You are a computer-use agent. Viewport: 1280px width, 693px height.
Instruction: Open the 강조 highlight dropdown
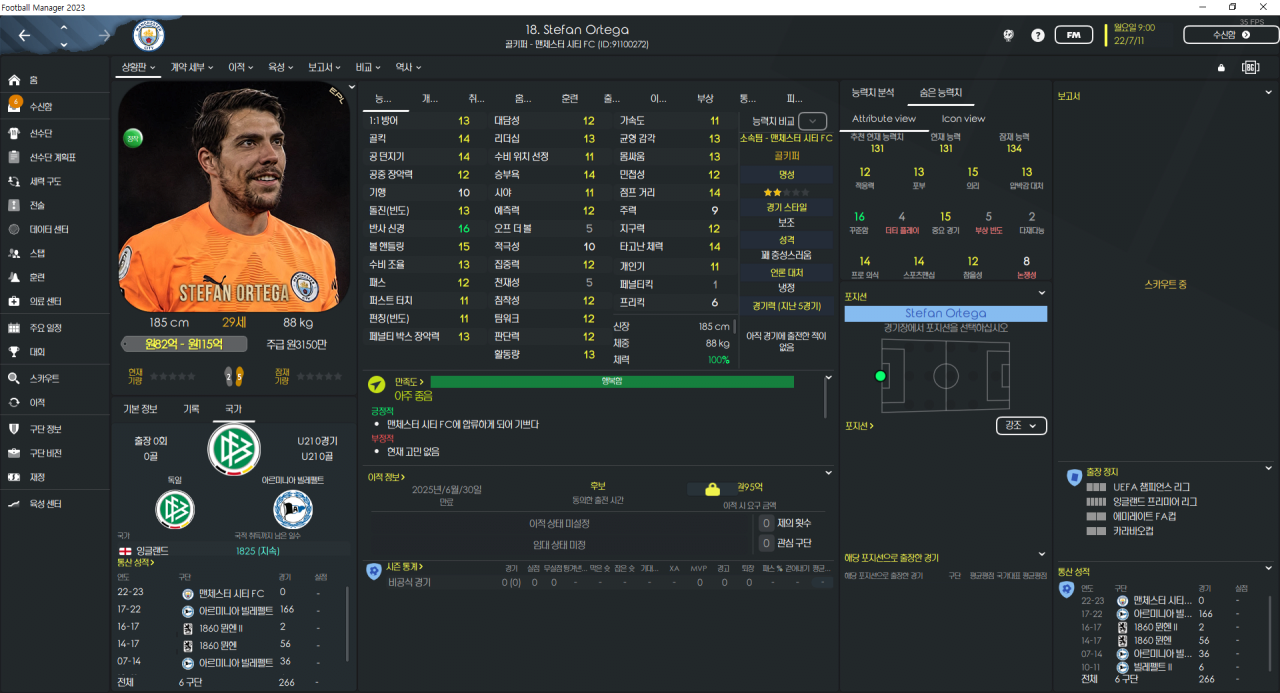coord(1022,426)
